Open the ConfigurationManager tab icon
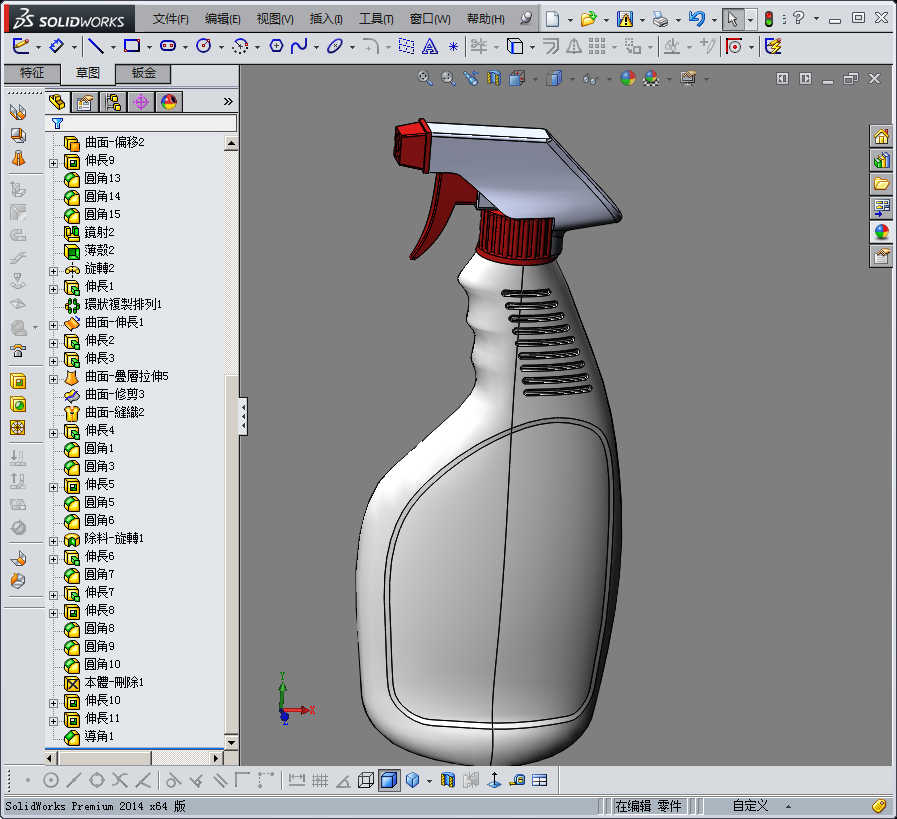Screen dimensions: 897x819 (113, 102)
